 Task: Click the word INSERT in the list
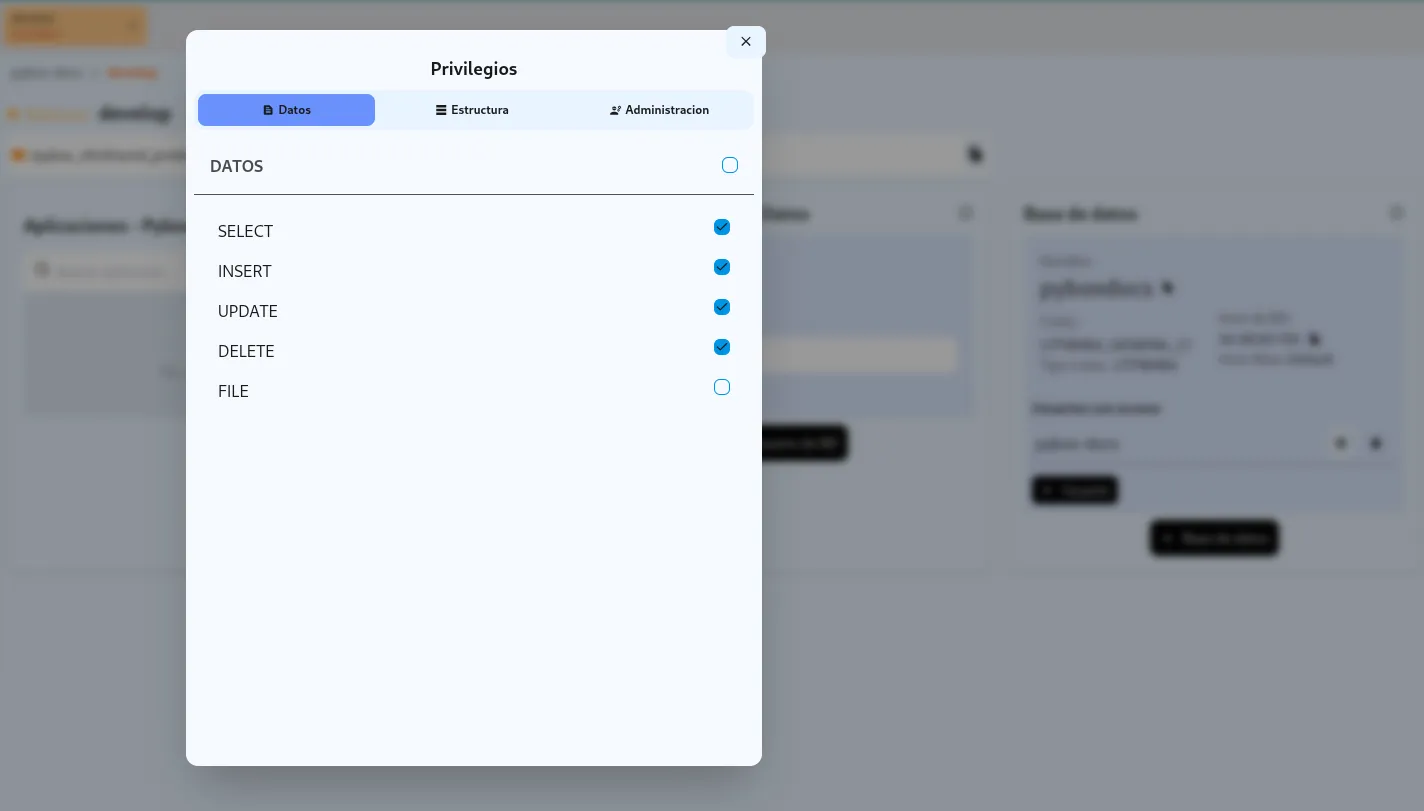[245, 271]
